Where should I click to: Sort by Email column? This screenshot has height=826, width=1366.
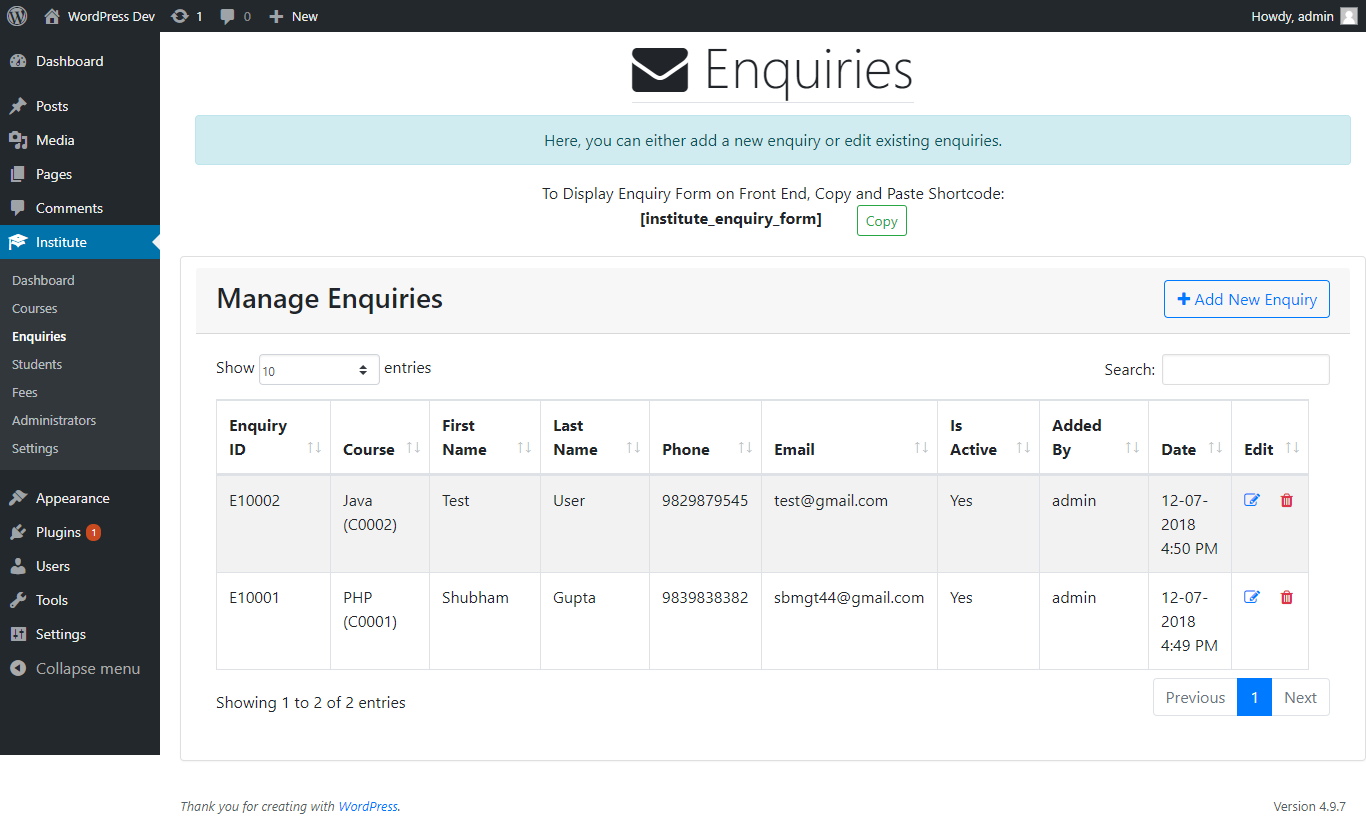pyautogui.click(x=850, y=437)
